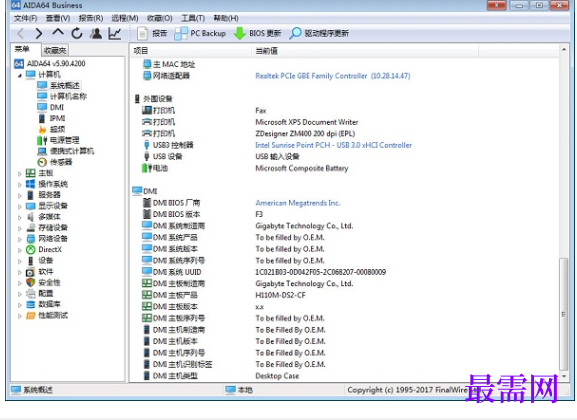Viewport: 577px width, 420px height.
Task: Open the 查看(V) menu
Action: 58,18
